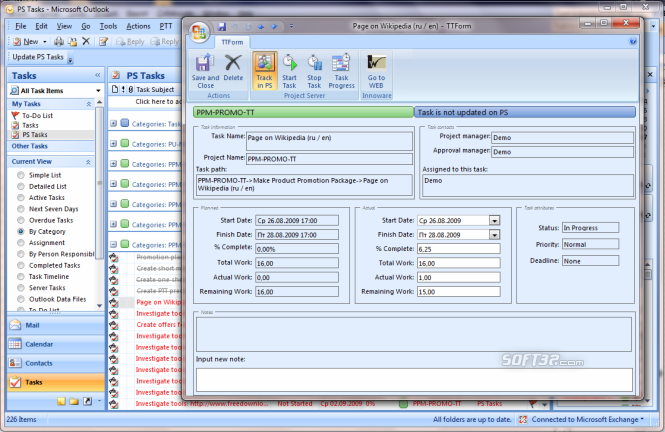Open the Calendar navigation pane

click(x=56, y=344)
